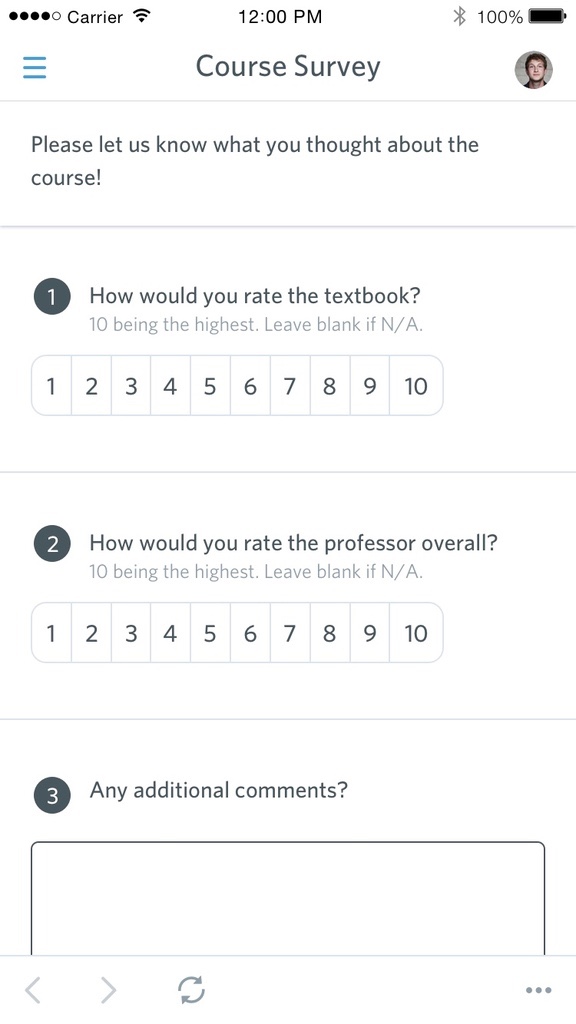This screenshot has width=576, height=1024.
Task: Expand more actions with the ellipsis
Action: (538, 989)
